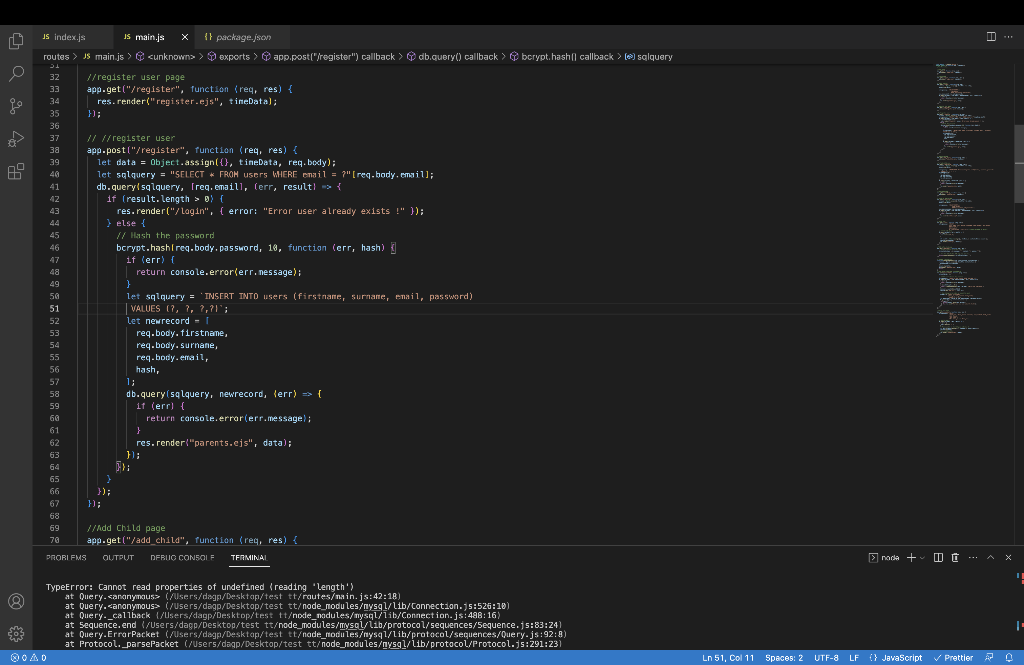Image resolution: width=1024 pixels, height=665 pixels.
Task: Click 'res.render("parents.ejs", data);' line
Action: [214, 443]
